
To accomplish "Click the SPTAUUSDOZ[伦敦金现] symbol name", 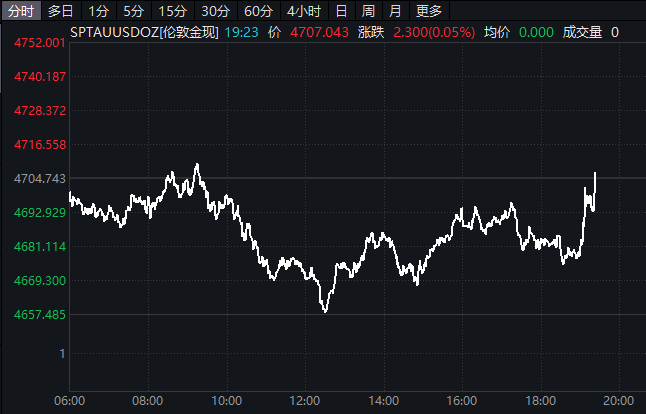I will coord(142,32).
